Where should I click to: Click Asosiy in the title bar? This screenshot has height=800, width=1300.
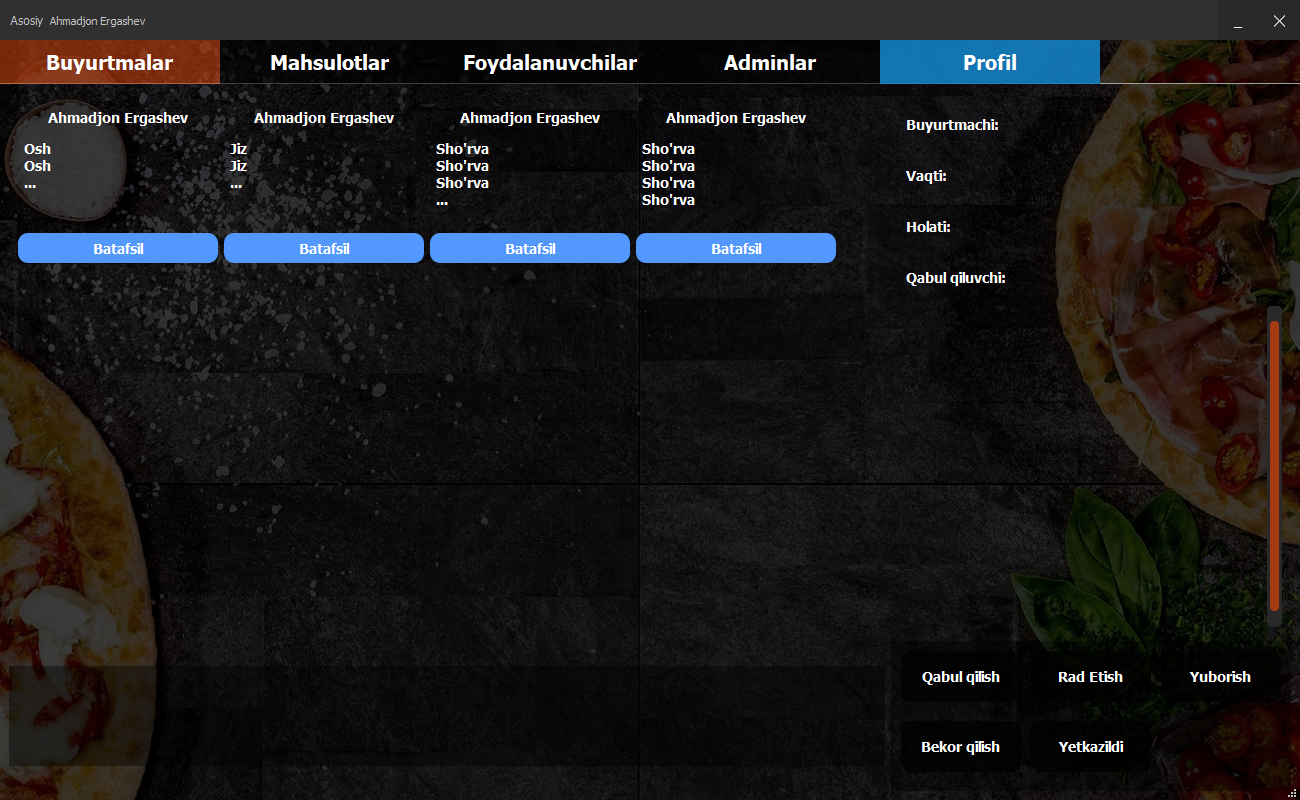[26, 20]
